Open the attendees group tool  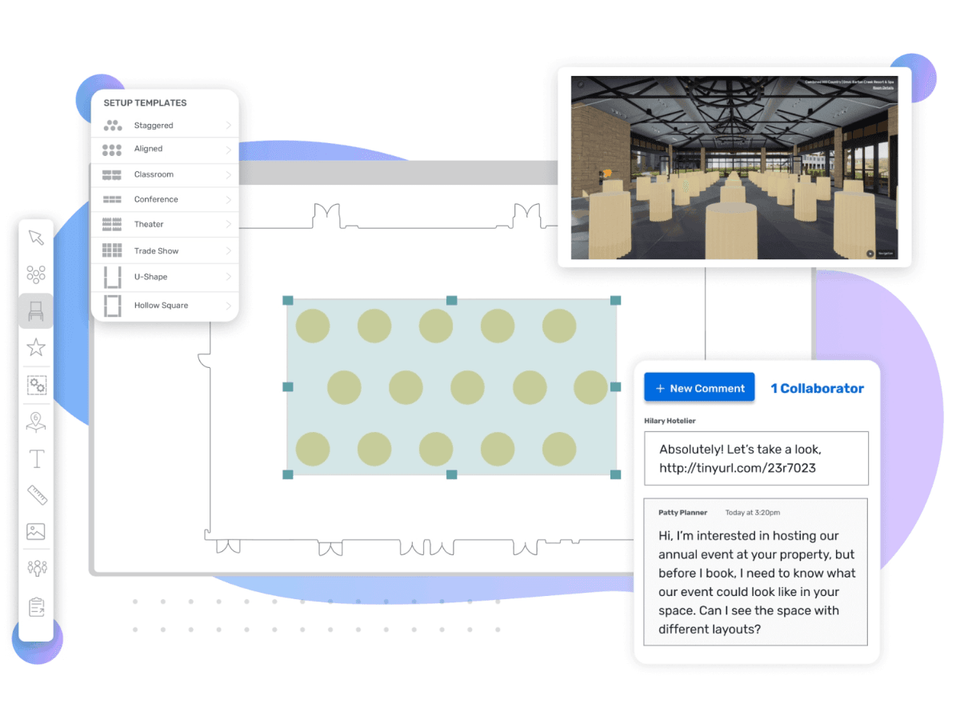[x=36, y=568]
